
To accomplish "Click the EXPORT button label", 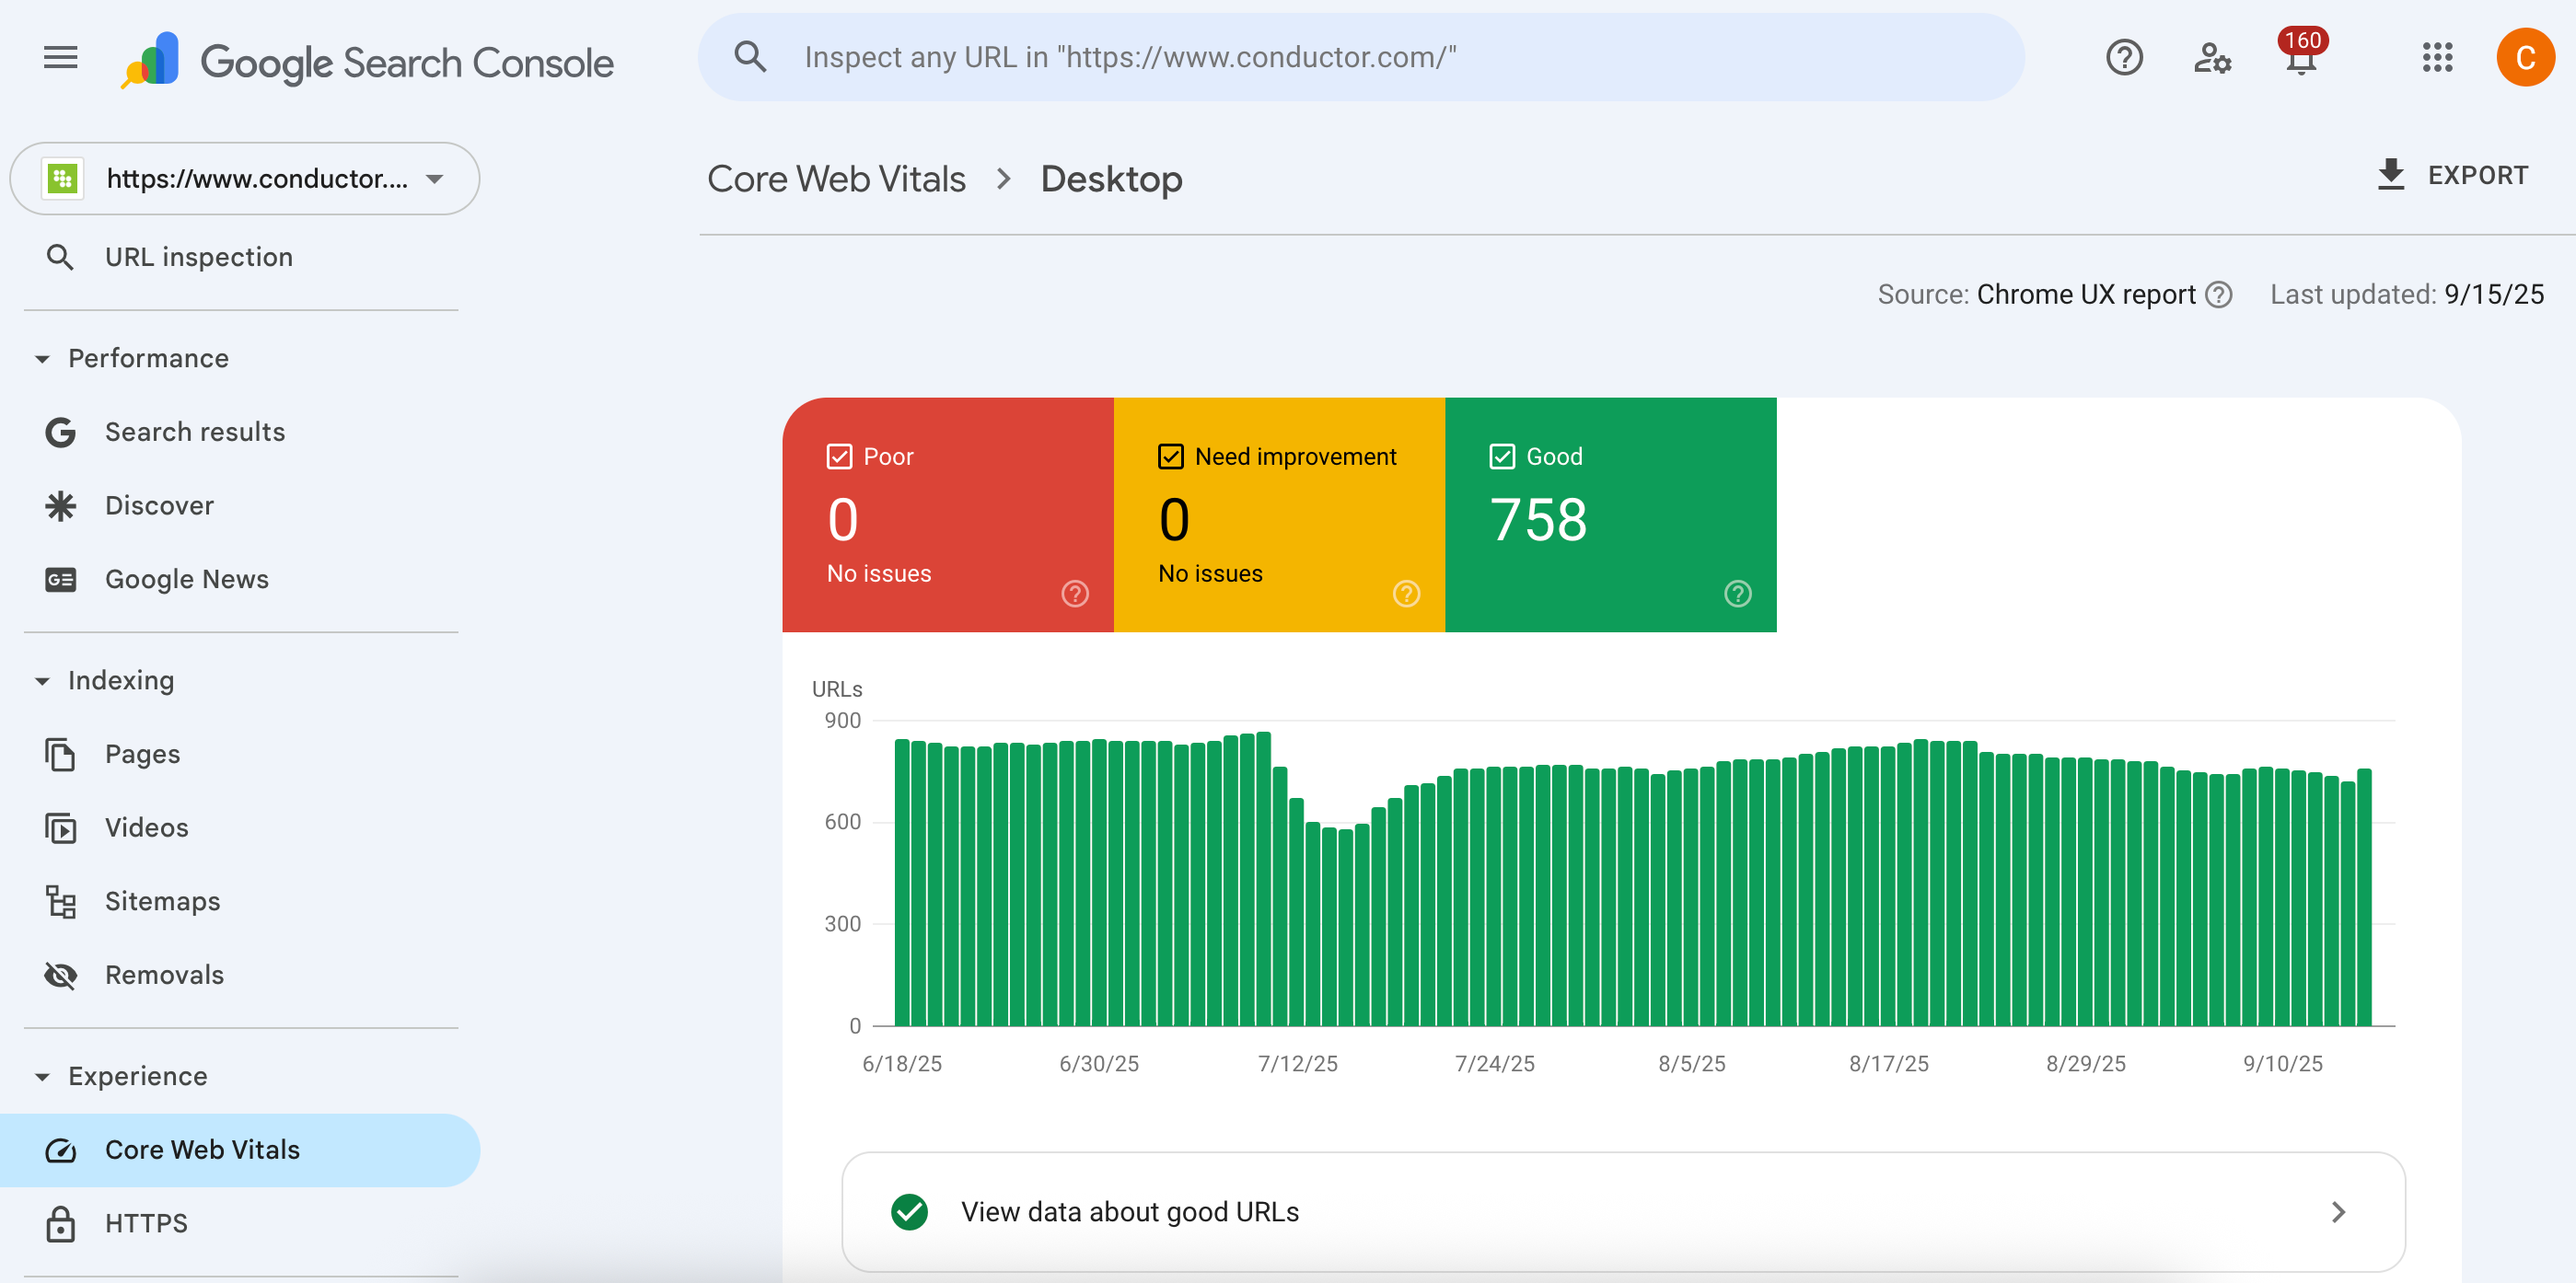I will 2477,175.
